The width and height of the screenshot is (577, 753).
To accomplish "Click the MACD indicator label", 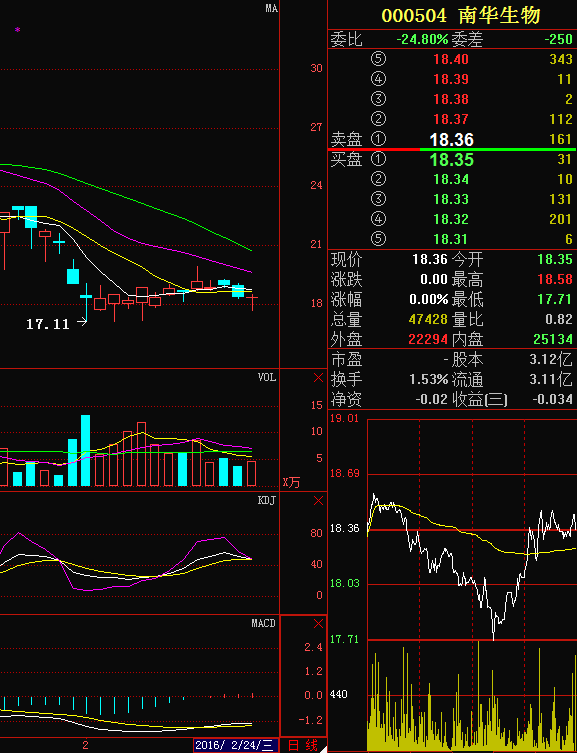I will [264, 623].
